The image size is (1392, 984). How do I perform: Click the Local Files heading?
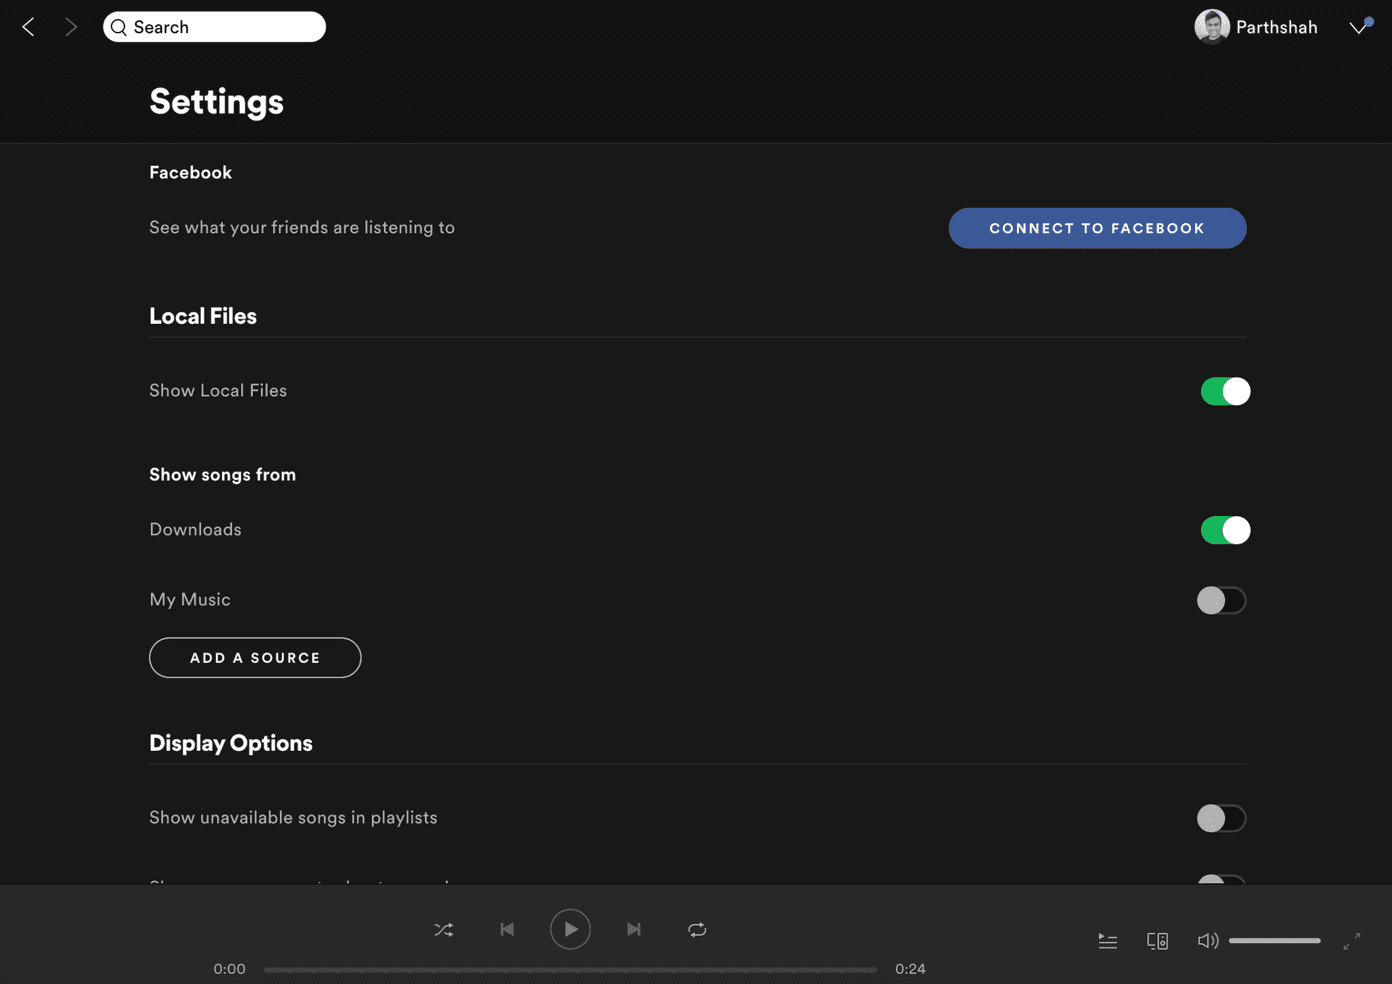point(203,316)
